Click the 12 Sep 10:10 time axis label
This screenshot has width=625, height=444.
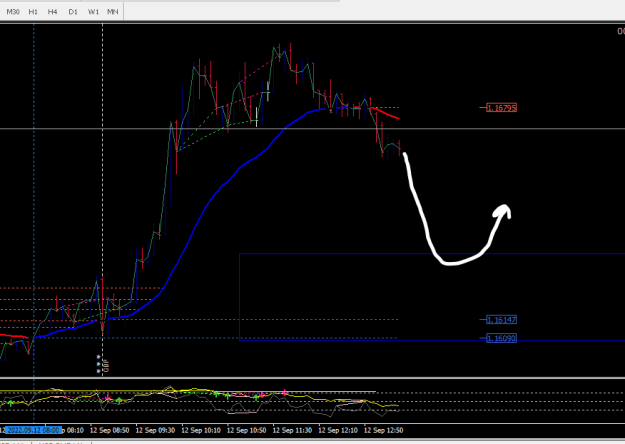click(x=201, y=430)
